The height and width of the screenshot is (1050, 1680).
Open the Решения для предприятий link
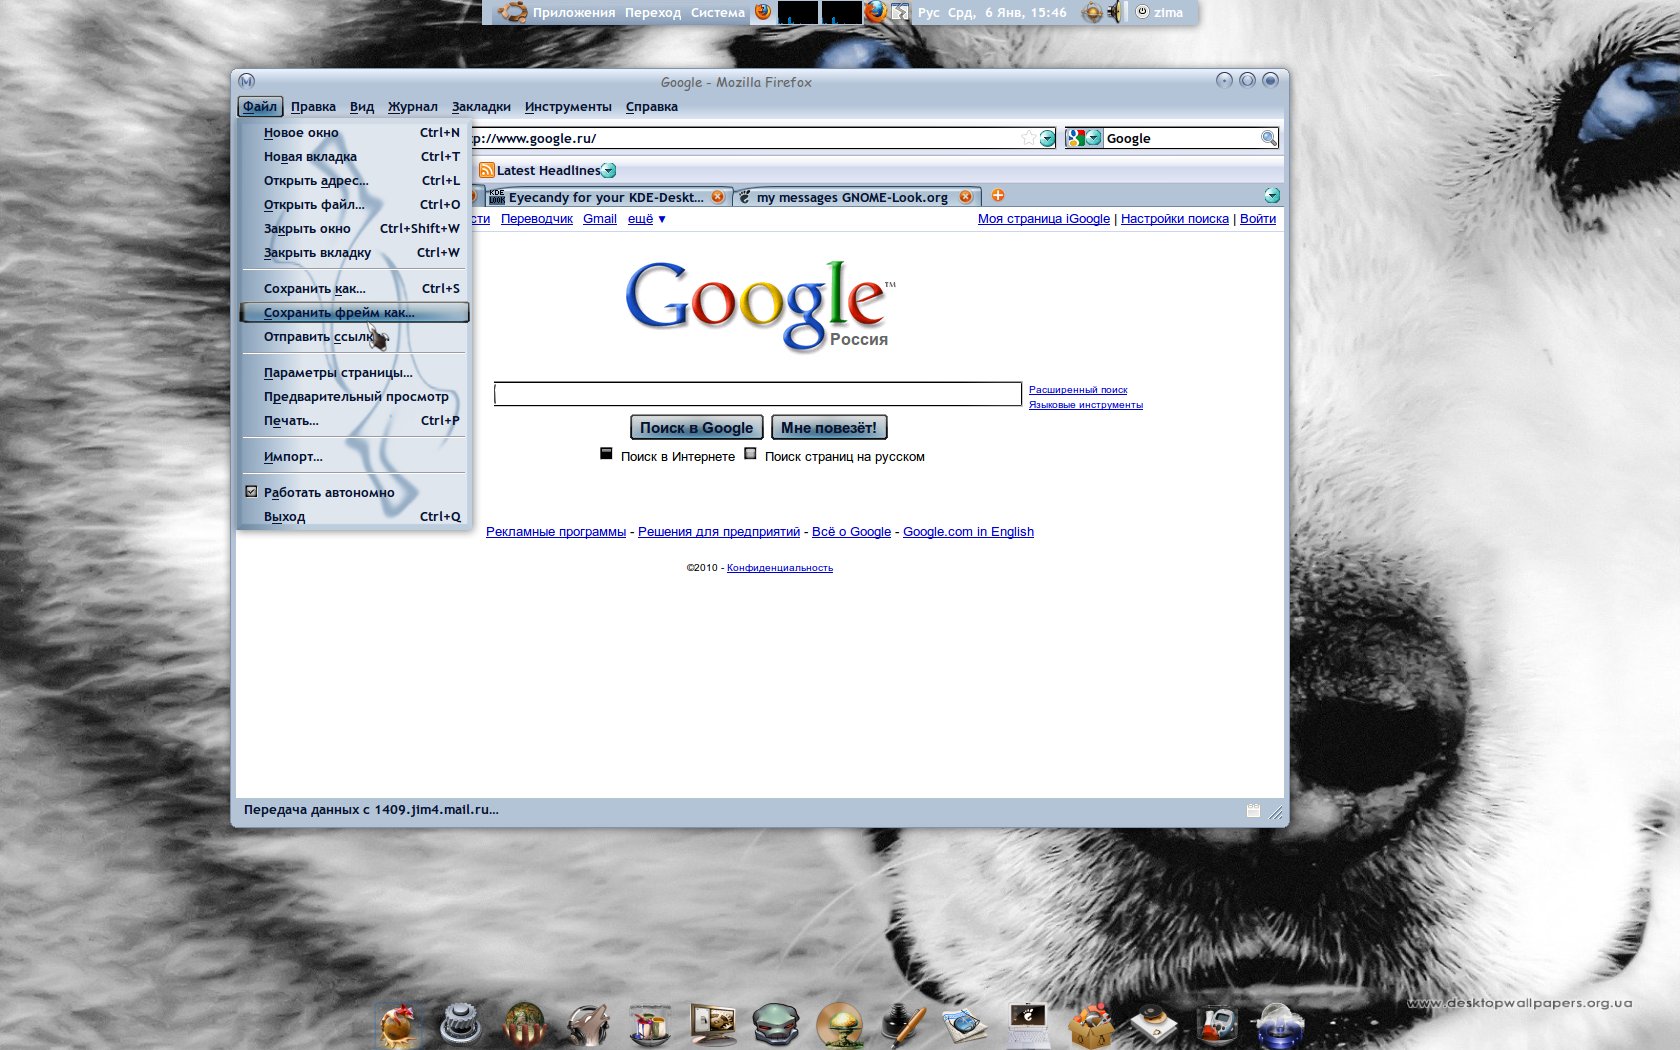point(719,532)
